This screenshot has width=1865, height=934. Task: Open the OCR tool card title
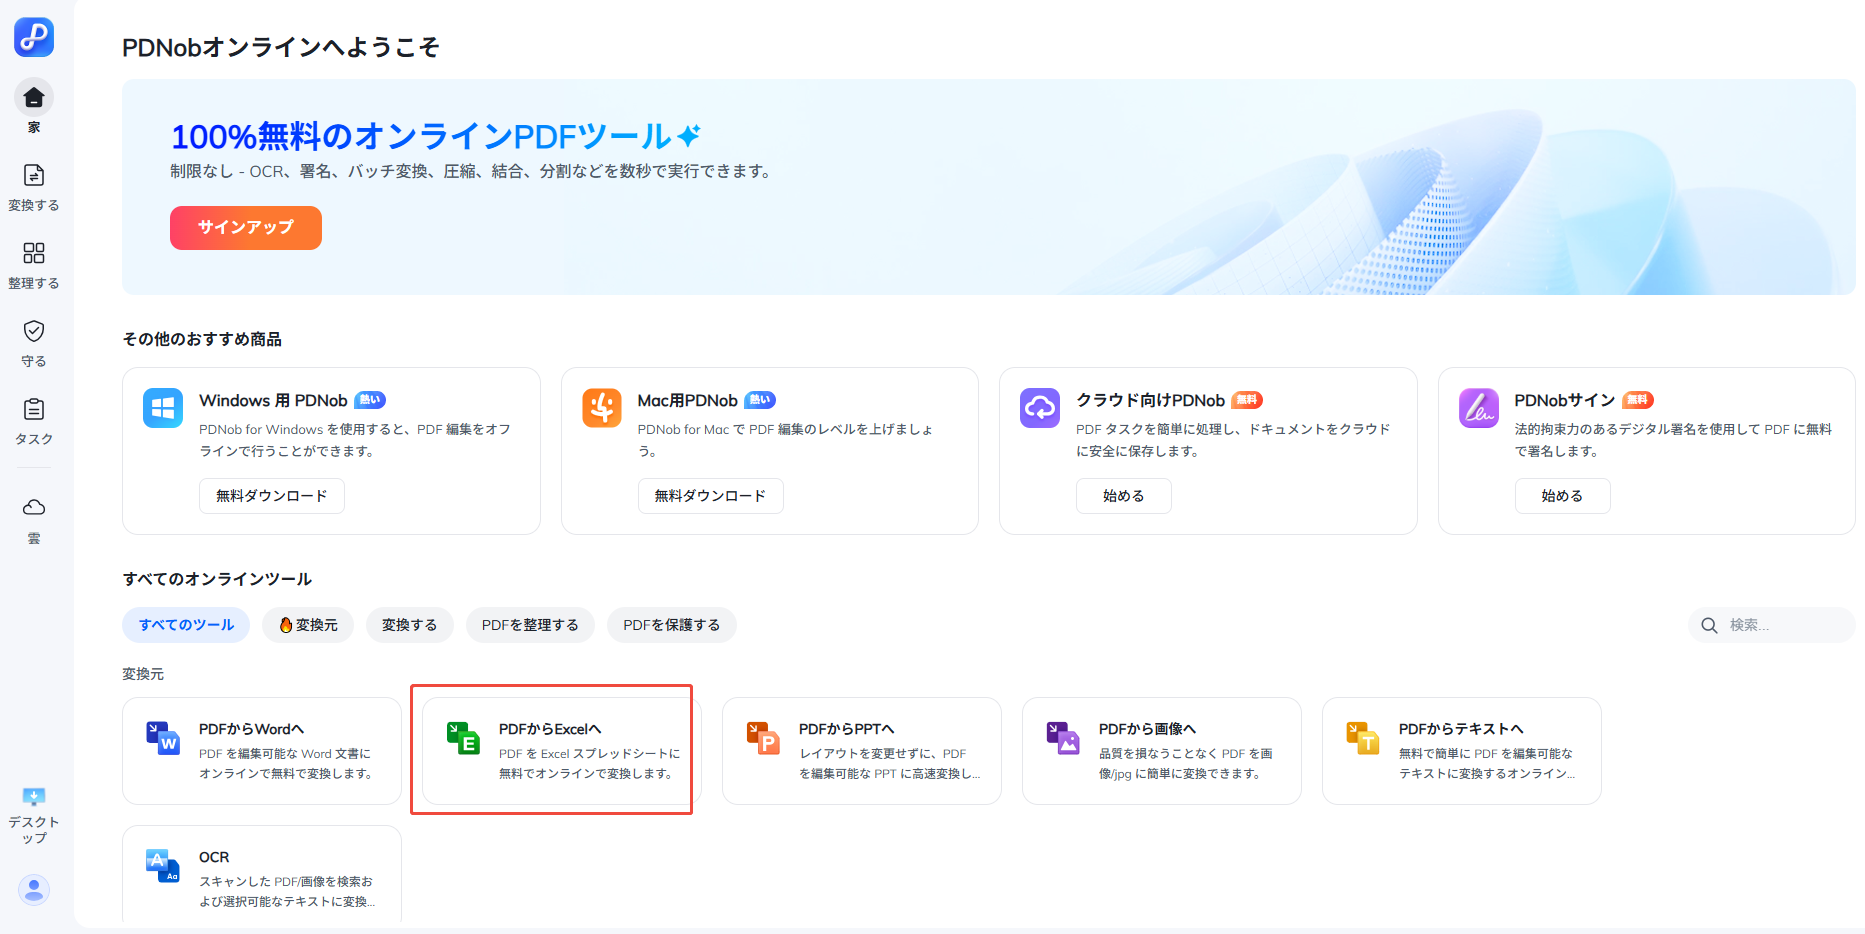pos(214,857)
